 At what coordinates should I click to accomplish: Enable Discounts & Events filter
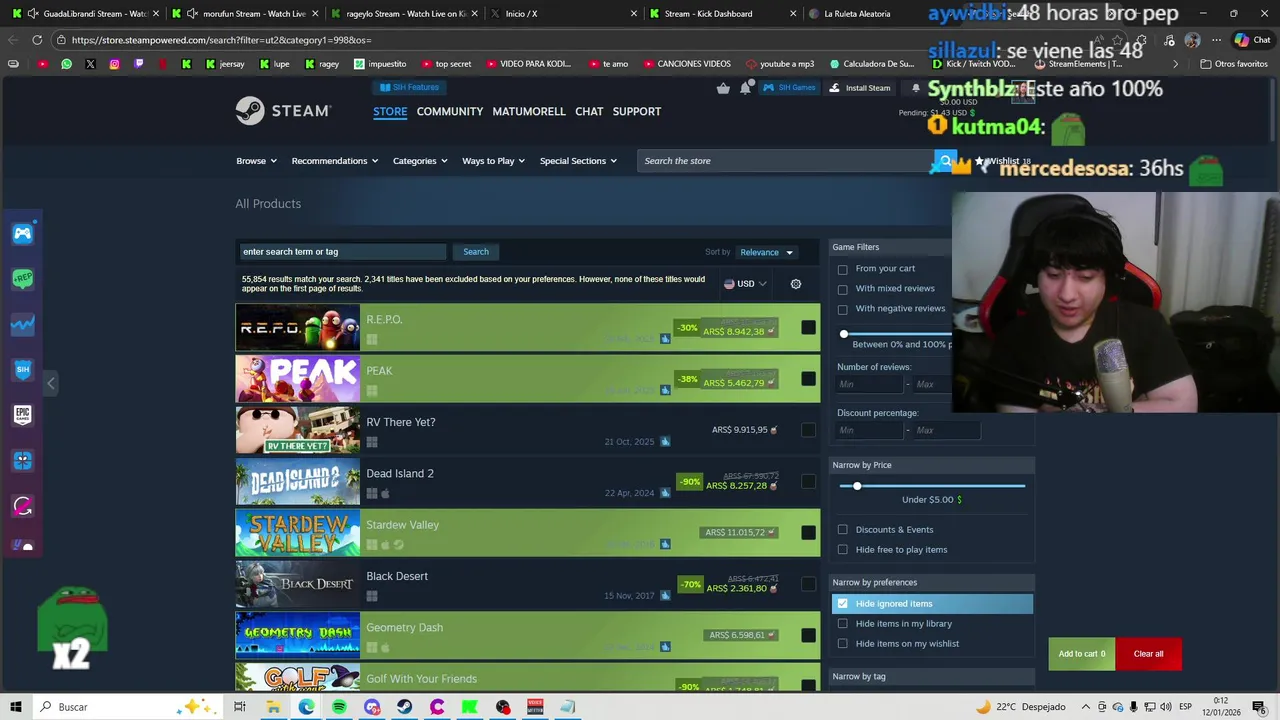pyautogui.click(x=842, y=530)
